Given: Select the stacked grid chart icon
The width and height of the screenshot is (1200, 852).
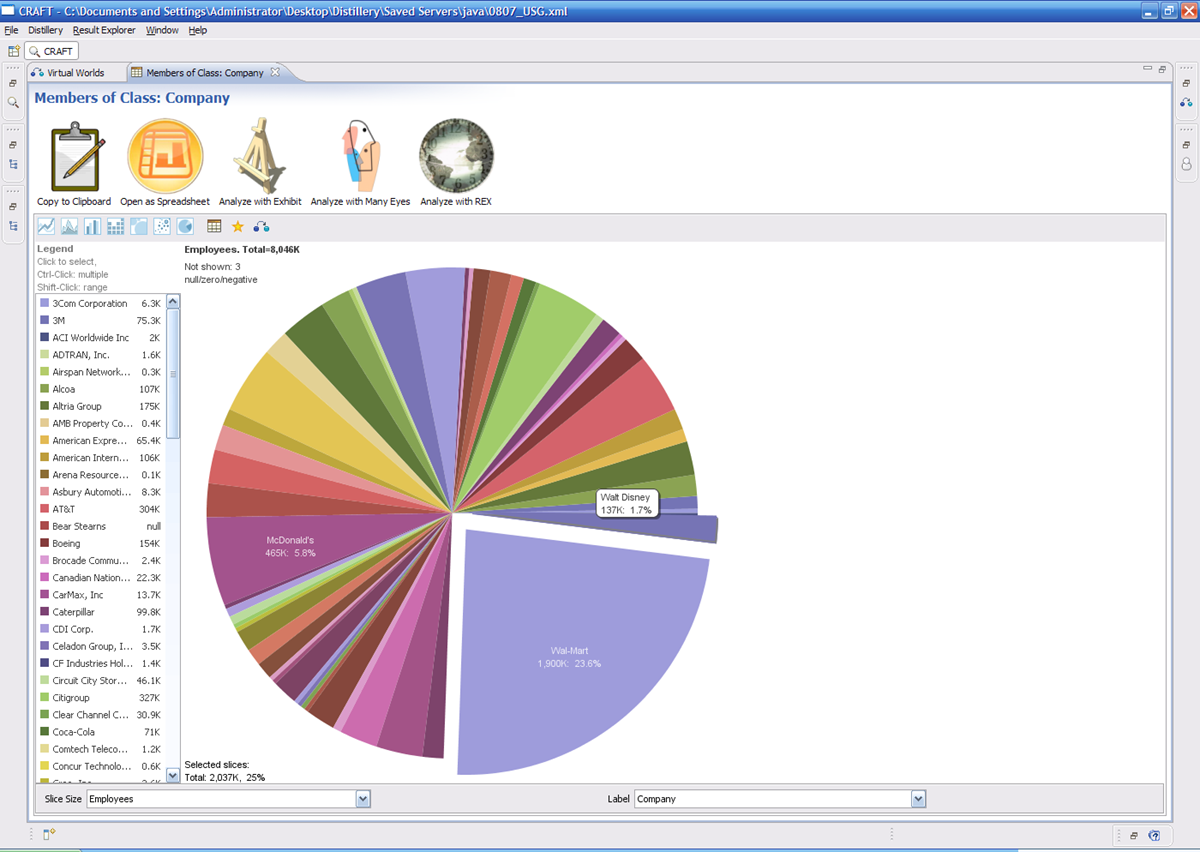Looking at the screenshot, I should coord(116,227).
